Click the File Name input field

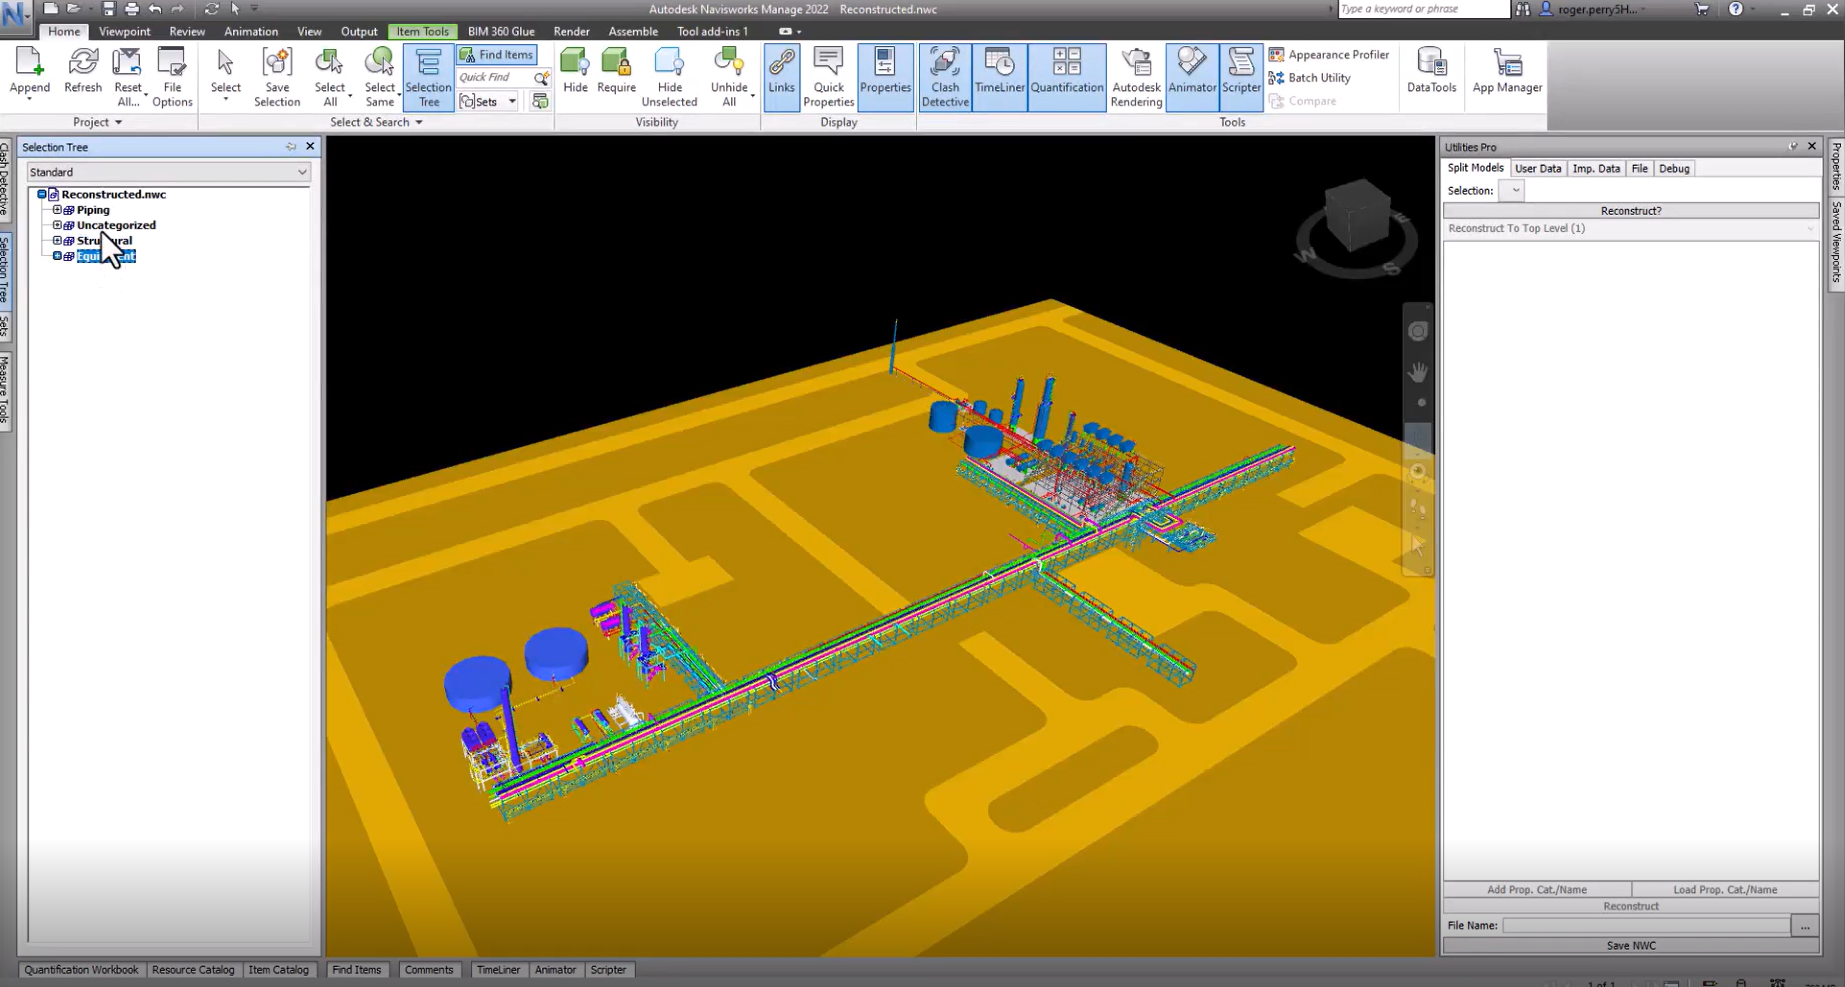pos(1646,926)
